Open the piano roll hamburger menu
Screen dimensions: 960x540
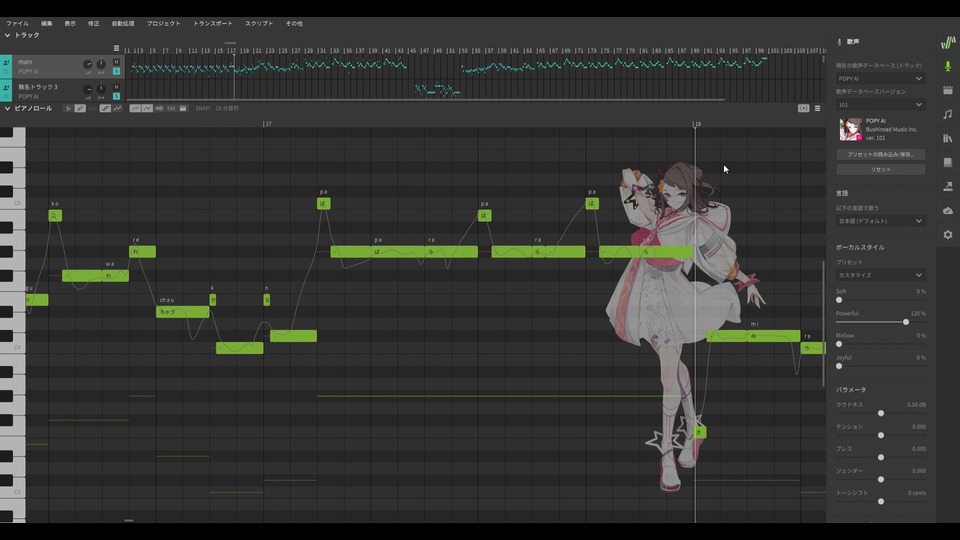pos(817,108)
